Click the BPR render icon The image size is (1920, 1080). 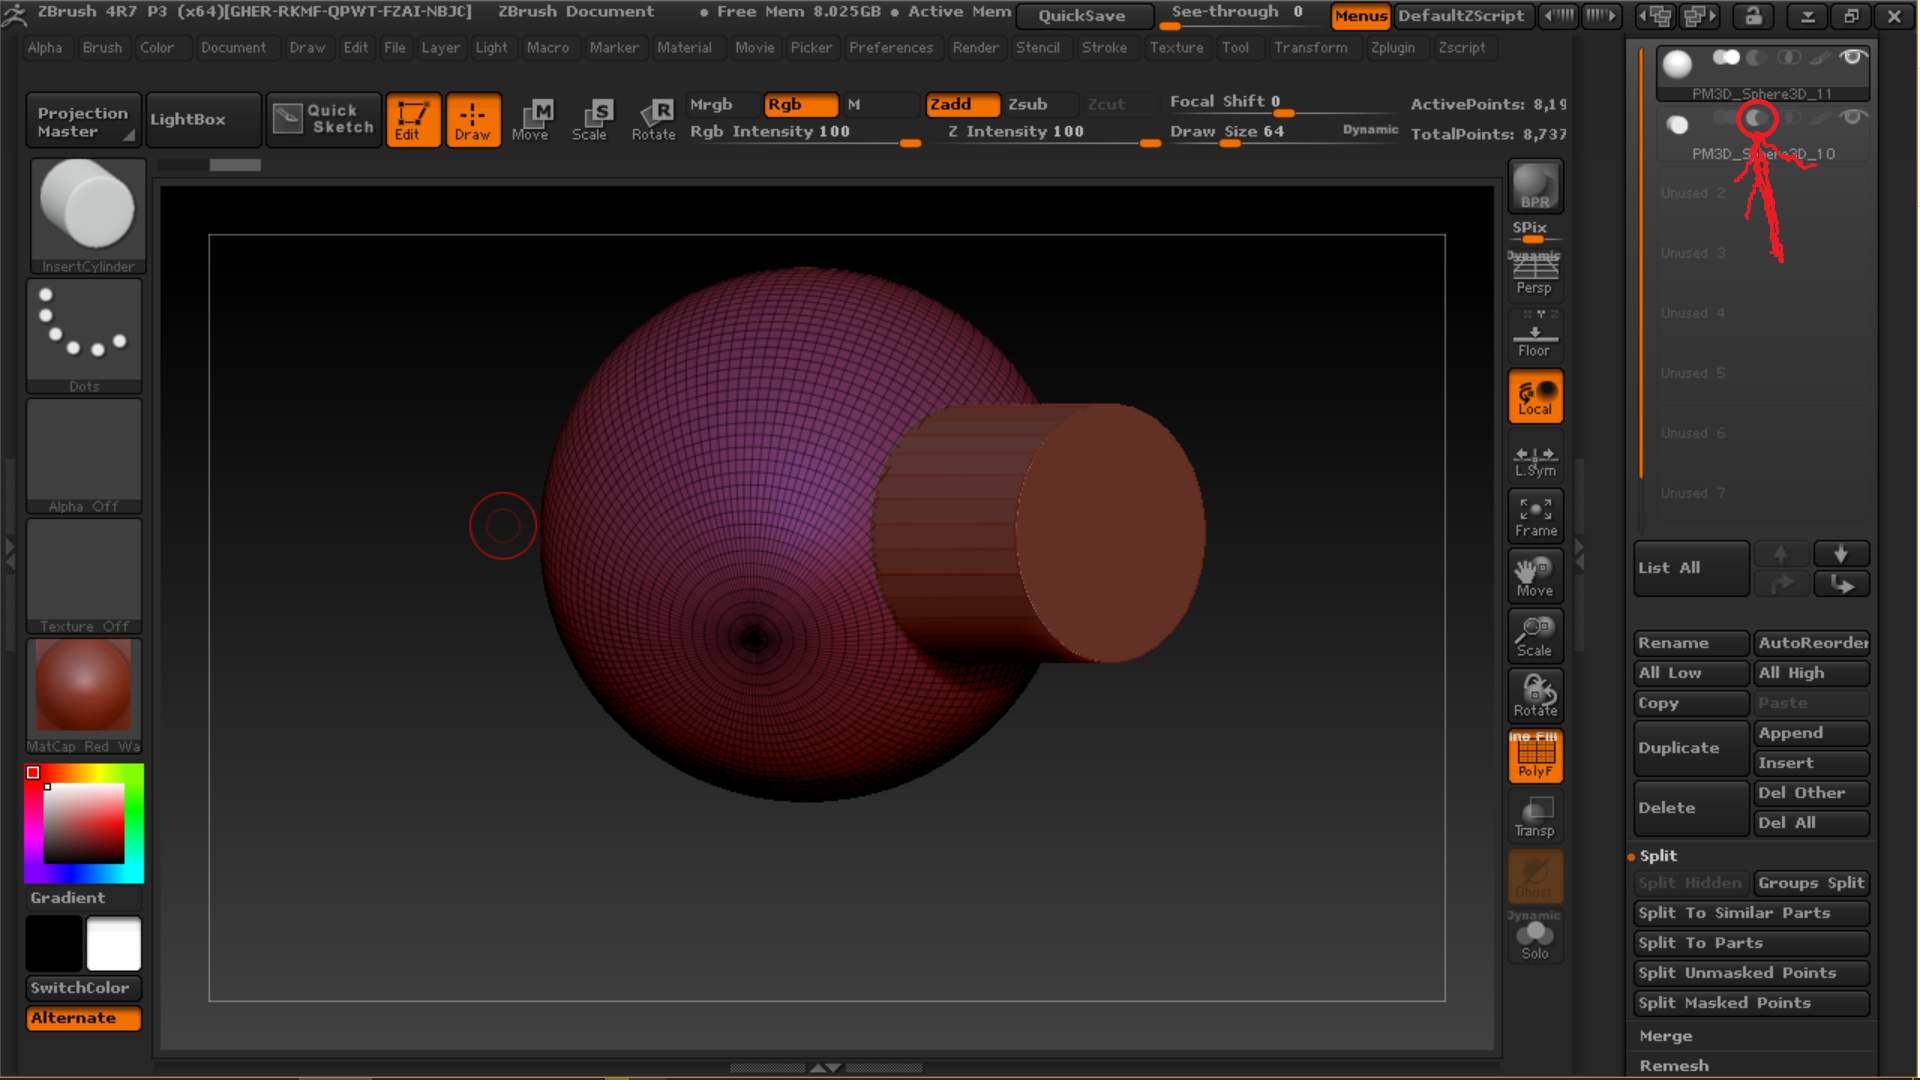point(1535,186)
